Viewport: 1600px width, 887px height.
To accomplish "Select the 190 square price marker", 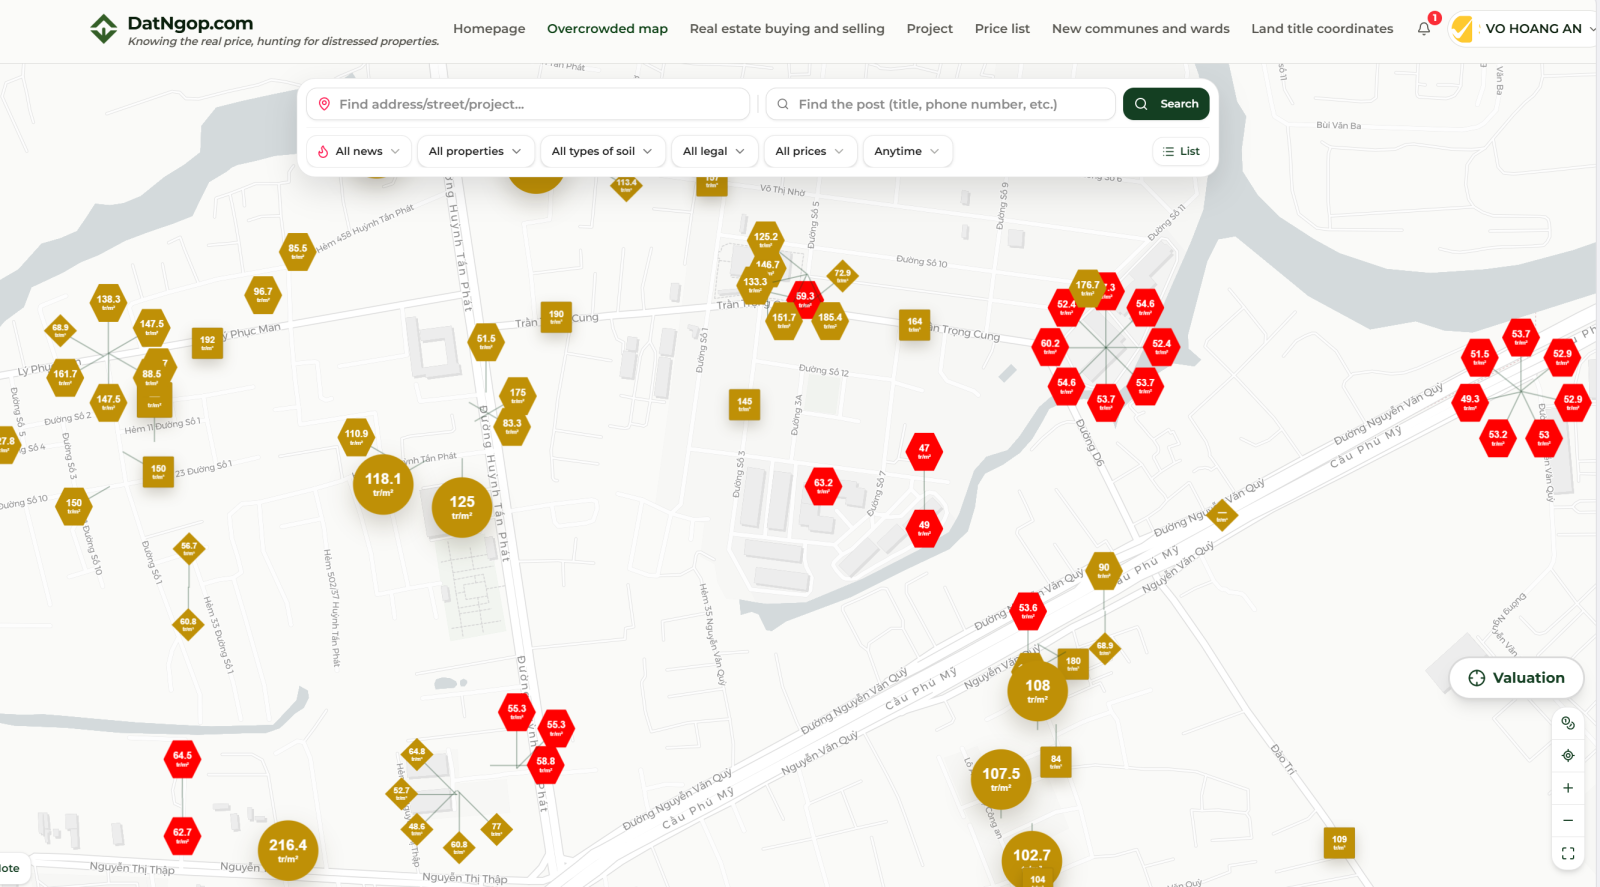I will point(556,317).
